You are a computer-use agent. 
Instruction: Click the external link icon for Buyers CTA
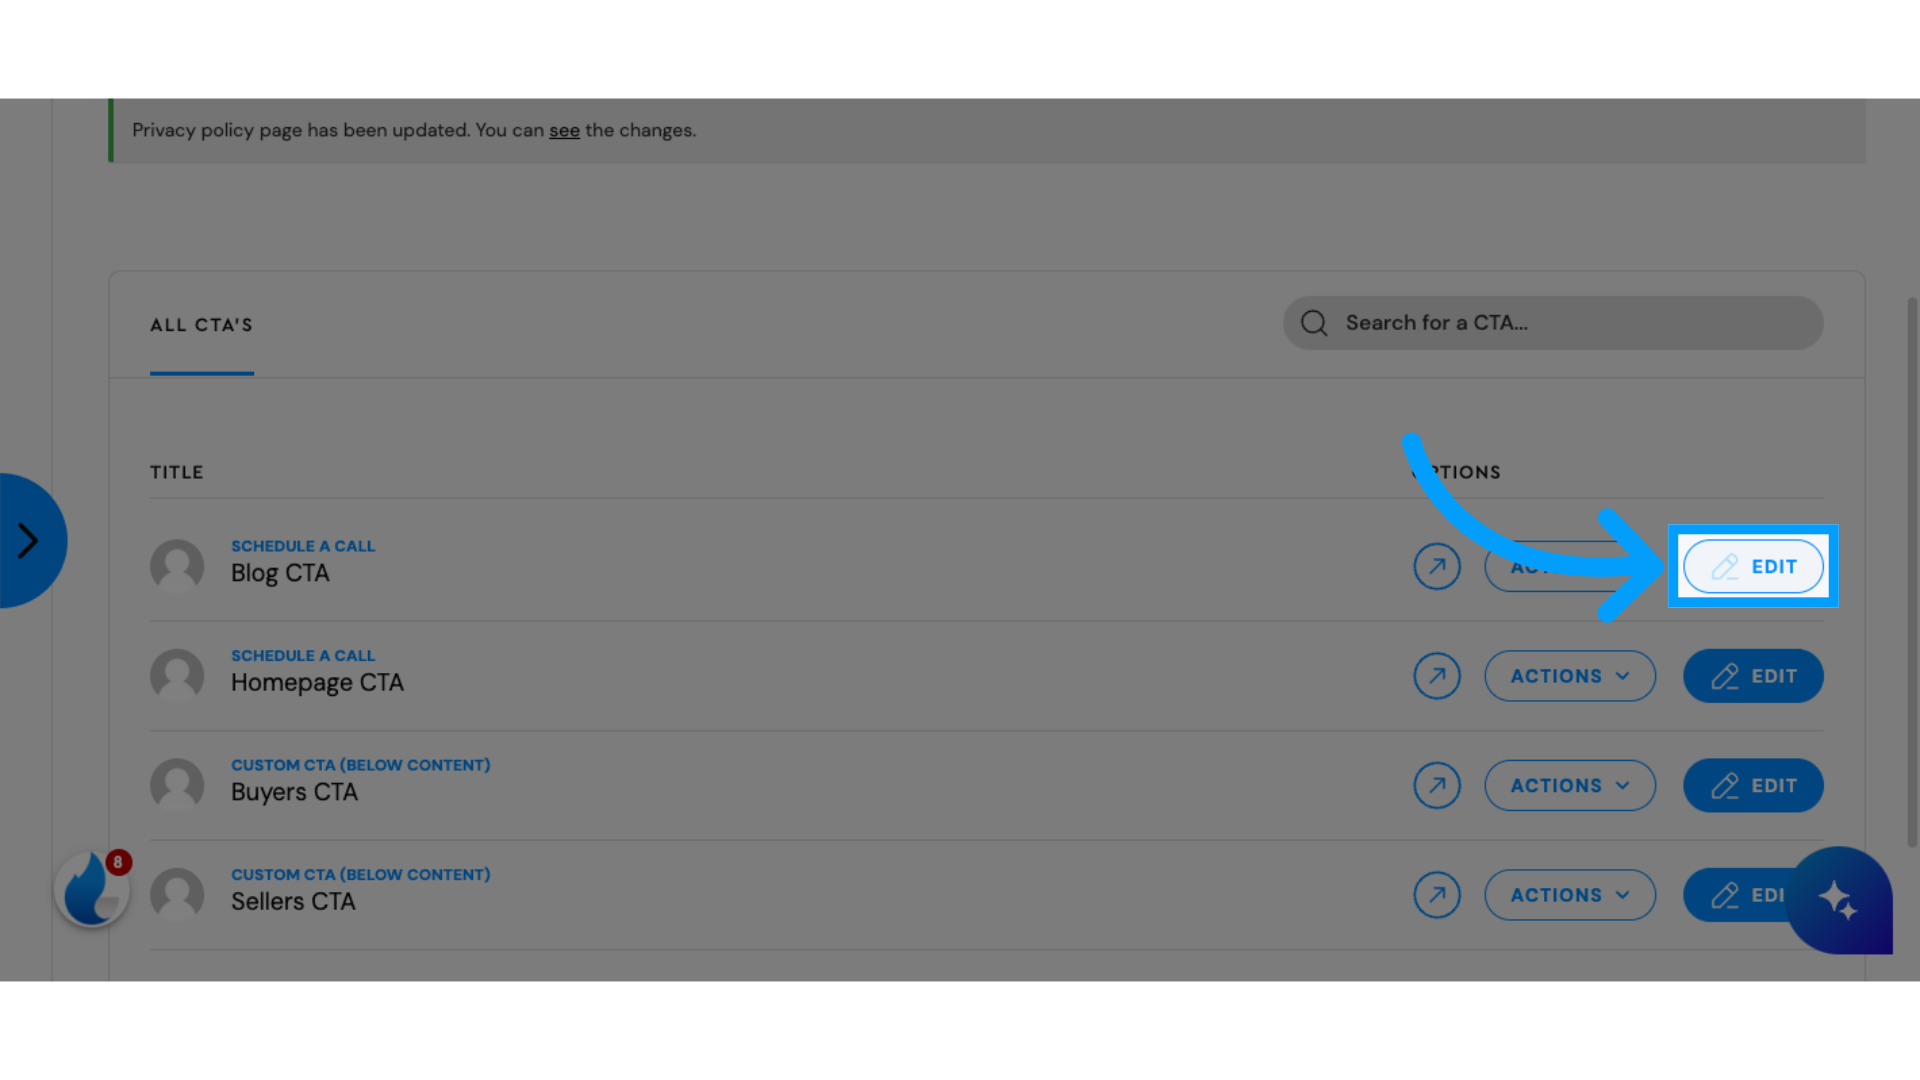click(x=1436, y=785)
